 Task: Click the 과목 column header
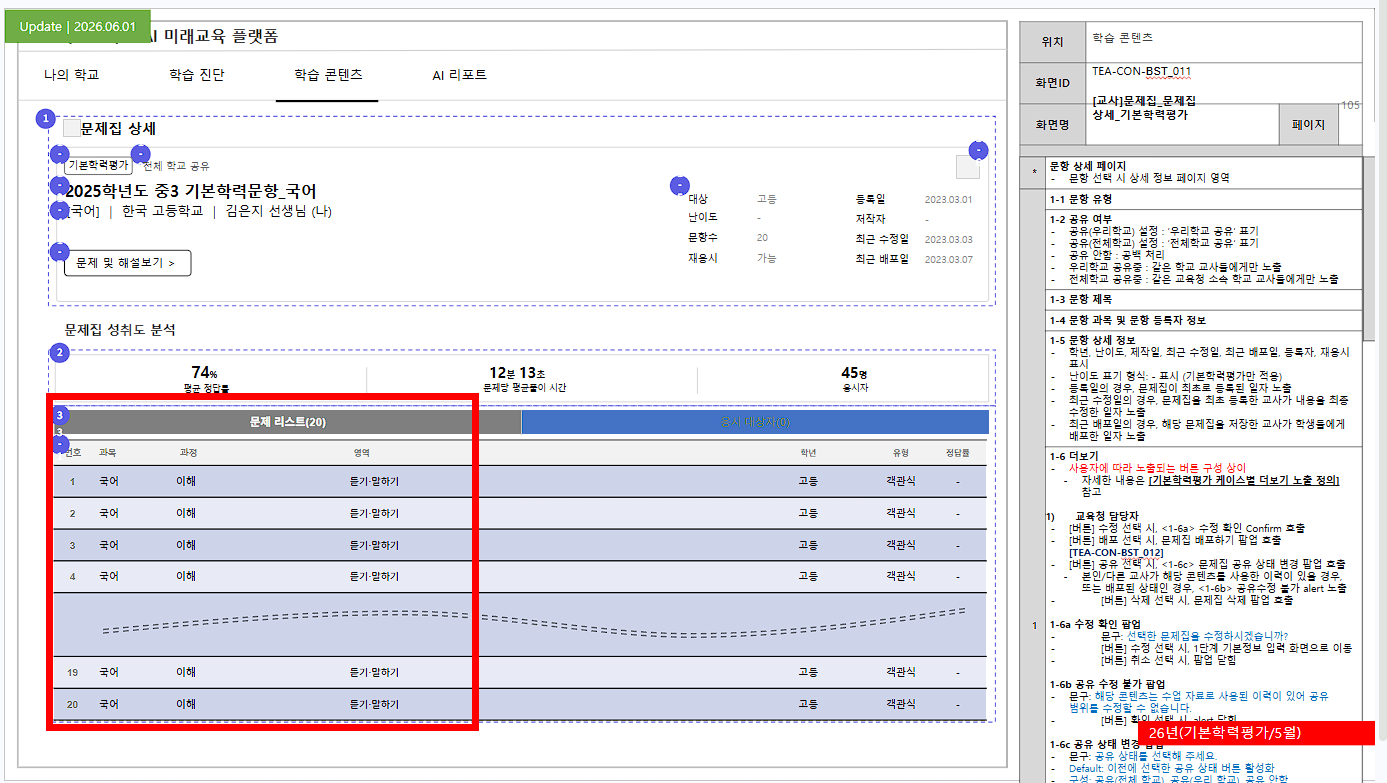(x=108, y=453)
